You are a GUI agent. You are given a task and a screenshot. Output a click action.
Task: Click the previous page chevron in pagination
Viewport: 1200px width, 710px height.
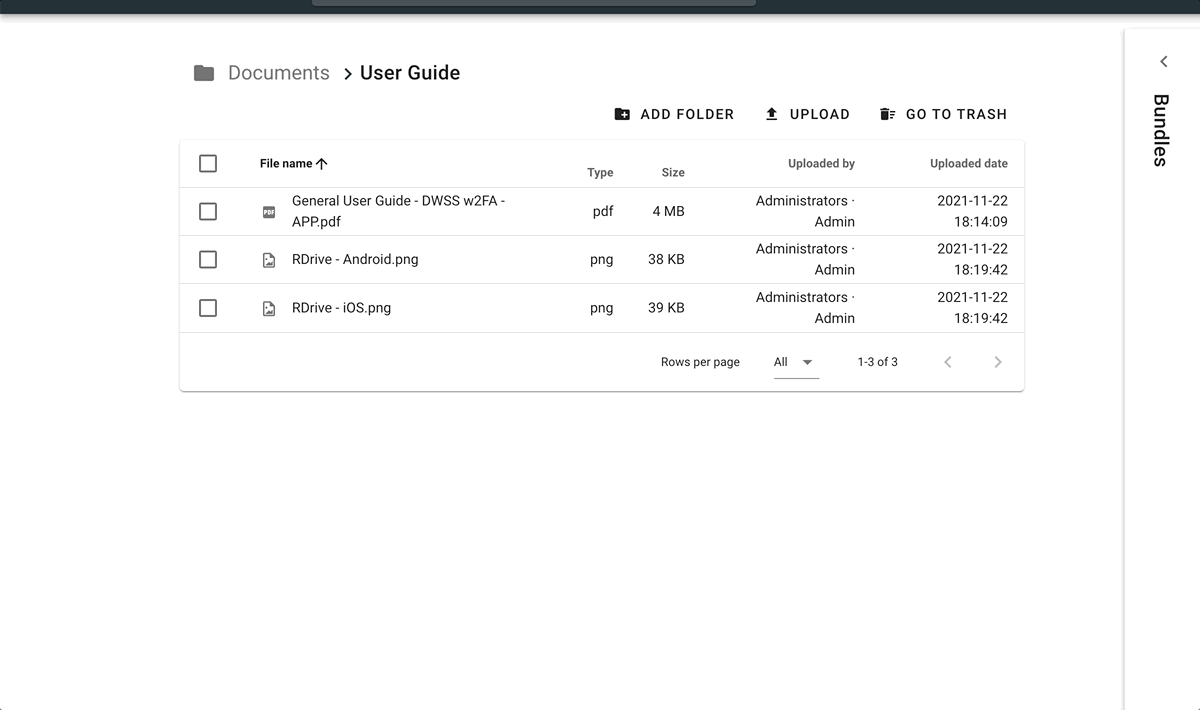(947, 362)
